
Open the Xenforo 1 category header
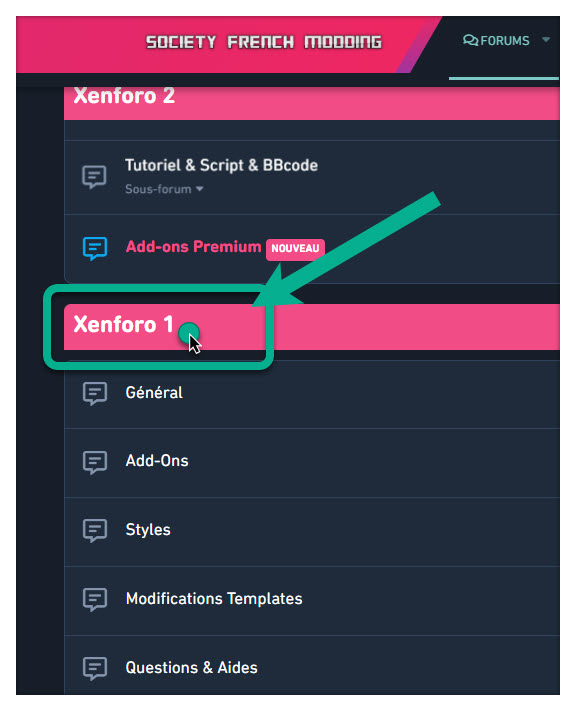(x=123, y=325)
